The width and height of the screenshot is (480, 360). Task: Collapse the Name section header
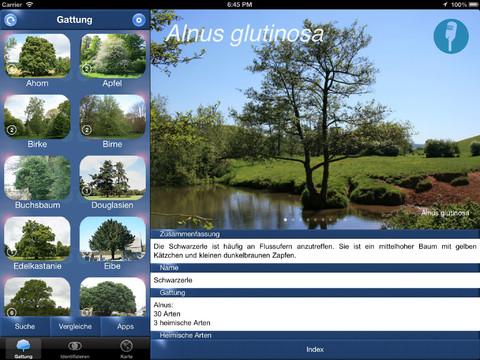click(x=315, y=268)
